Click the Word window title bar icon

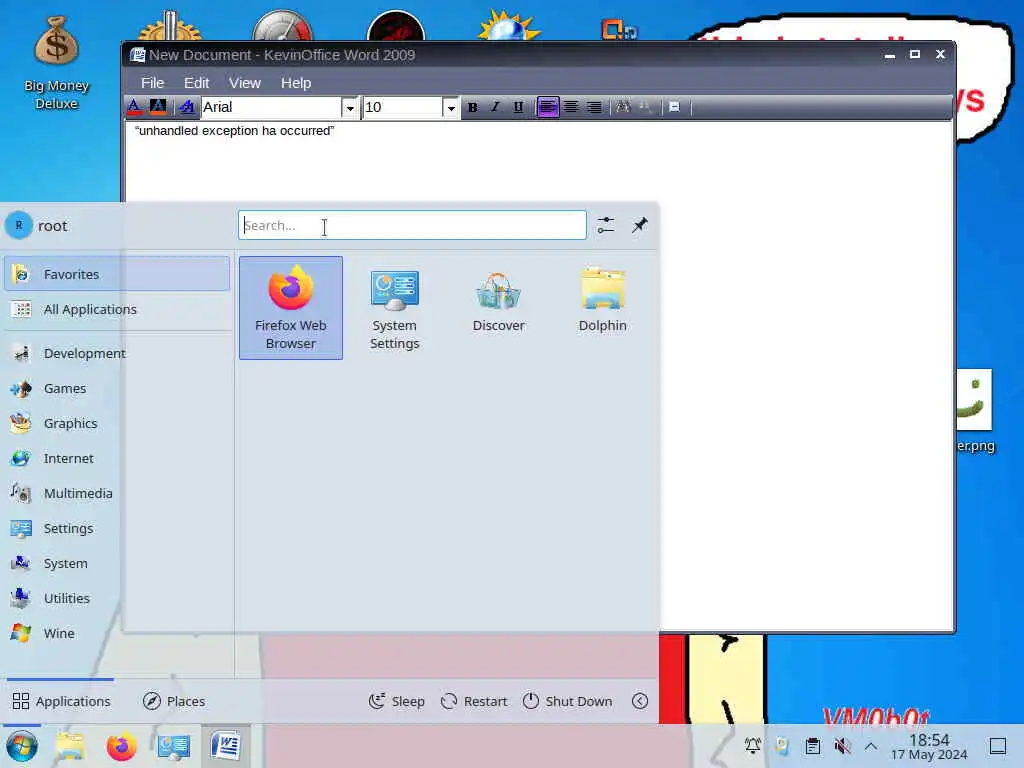tap(137, 55)
